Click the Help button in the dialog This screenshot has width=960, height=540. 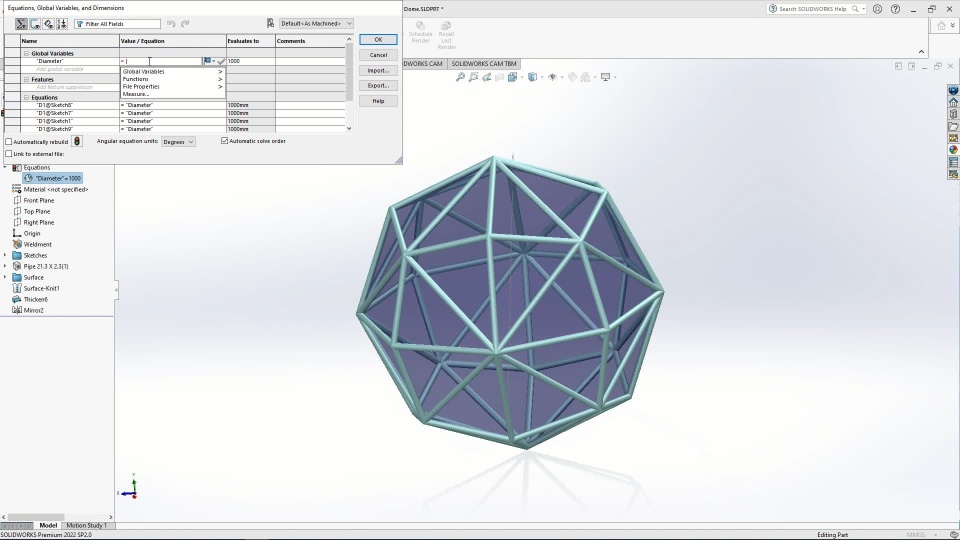pos(378,101)
